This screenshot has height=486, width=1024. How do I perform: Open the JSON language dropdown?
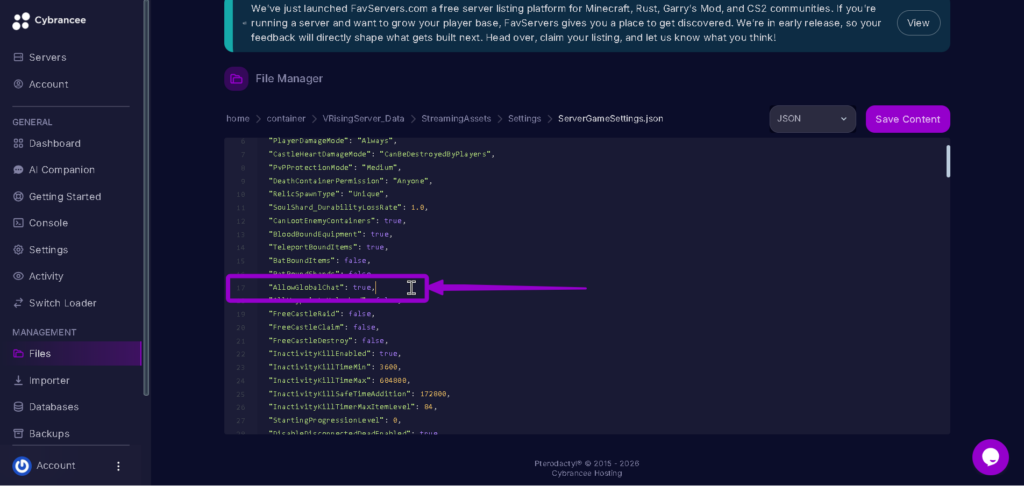point(812,119)
